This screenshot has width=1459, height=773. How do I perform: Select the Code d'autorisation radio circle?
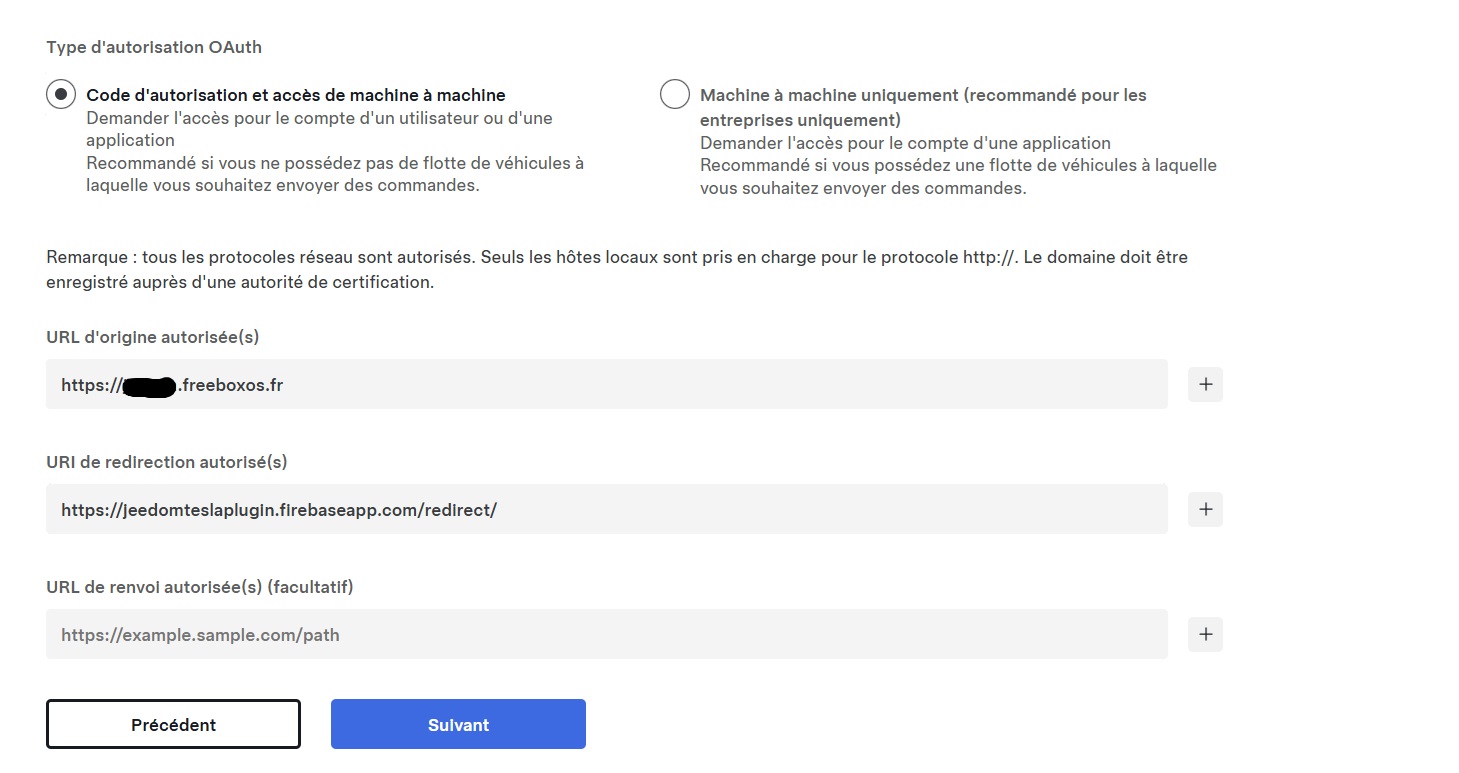(x=61, y=94)
